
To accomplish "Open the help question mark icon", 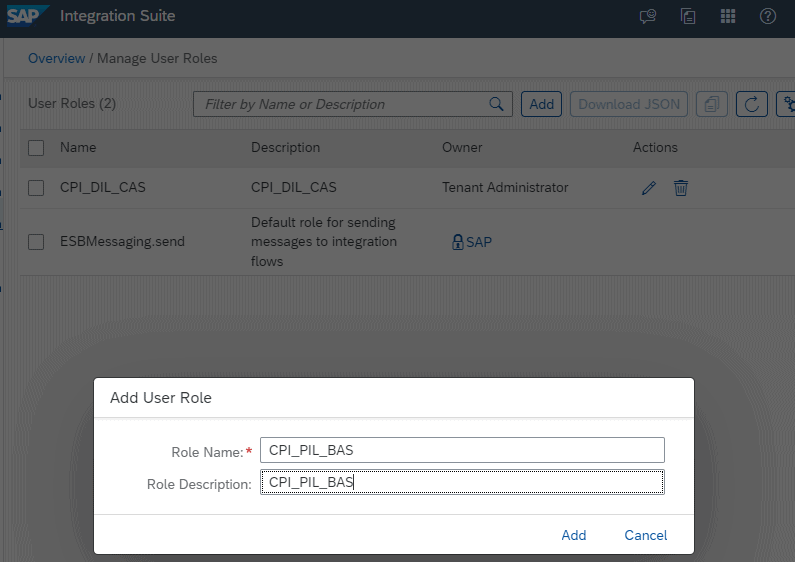I will pyautogui.click(x=768, y=16).
